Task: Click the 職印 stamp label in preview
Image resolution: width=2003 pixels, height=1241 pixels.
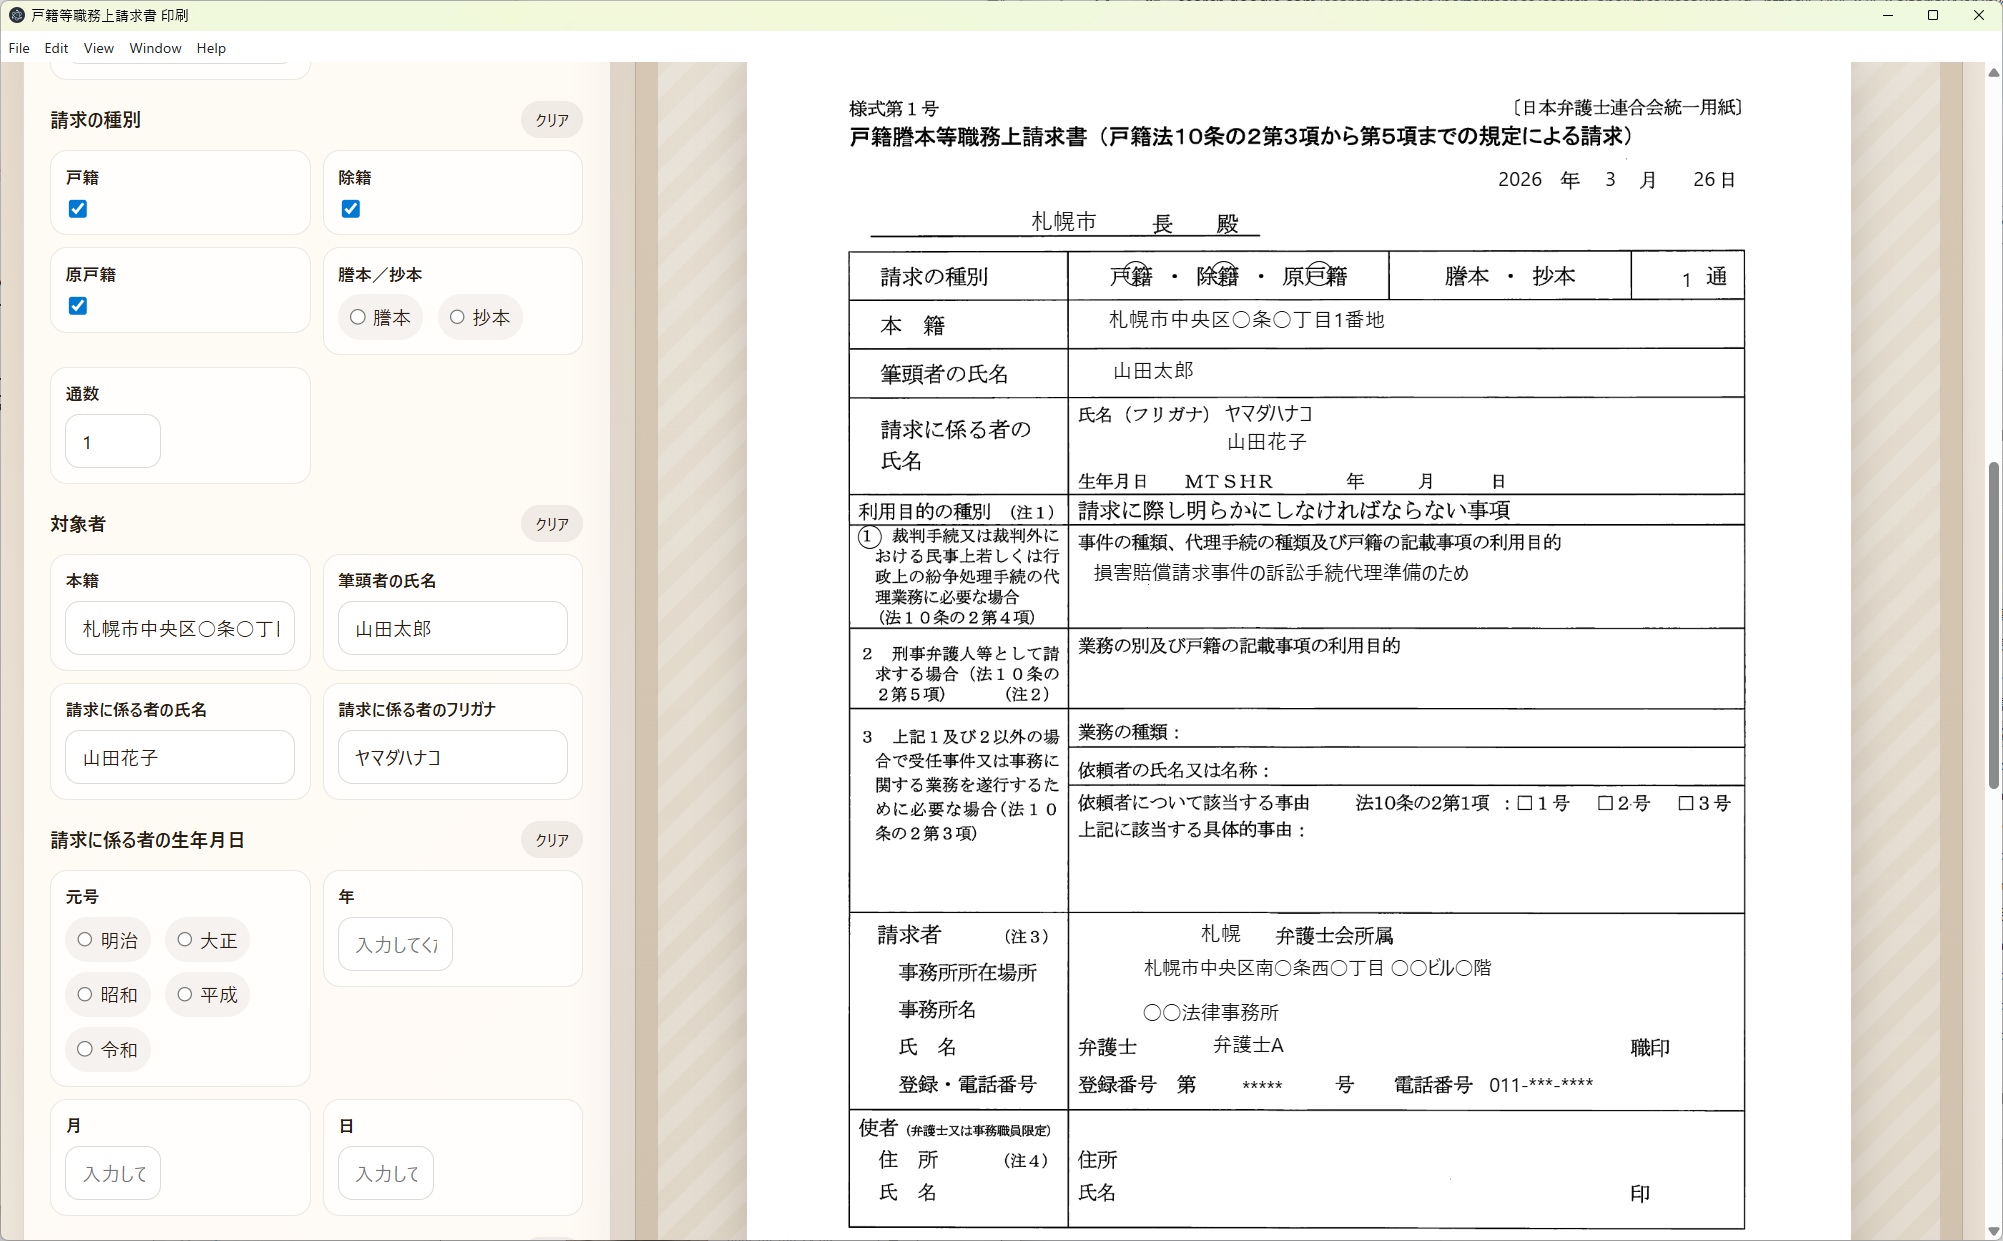Action: 1650,1048
